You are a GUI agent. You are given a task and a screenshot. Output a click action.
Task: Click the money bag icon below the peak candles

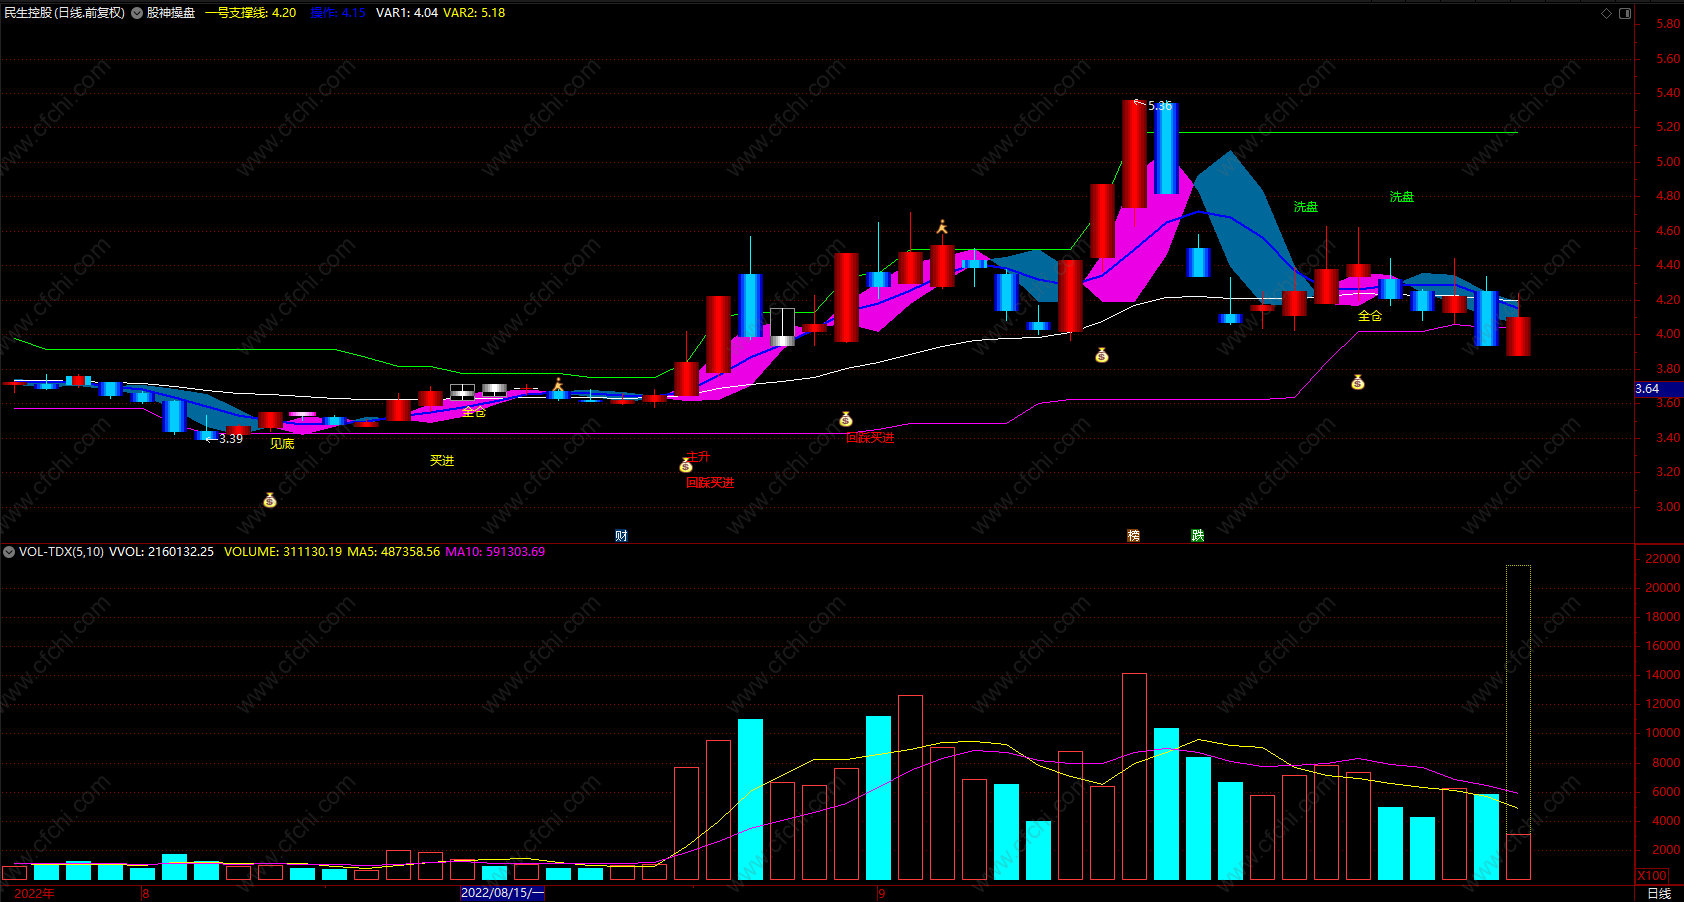coord(1102,355)
